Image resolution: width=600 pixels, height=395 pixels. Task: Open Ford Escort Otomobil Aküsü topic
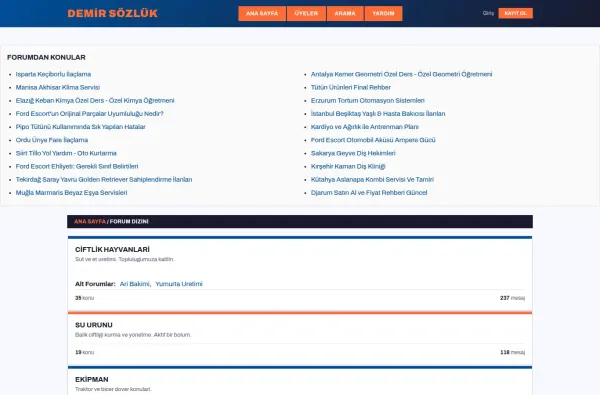(x=373, y=140)
